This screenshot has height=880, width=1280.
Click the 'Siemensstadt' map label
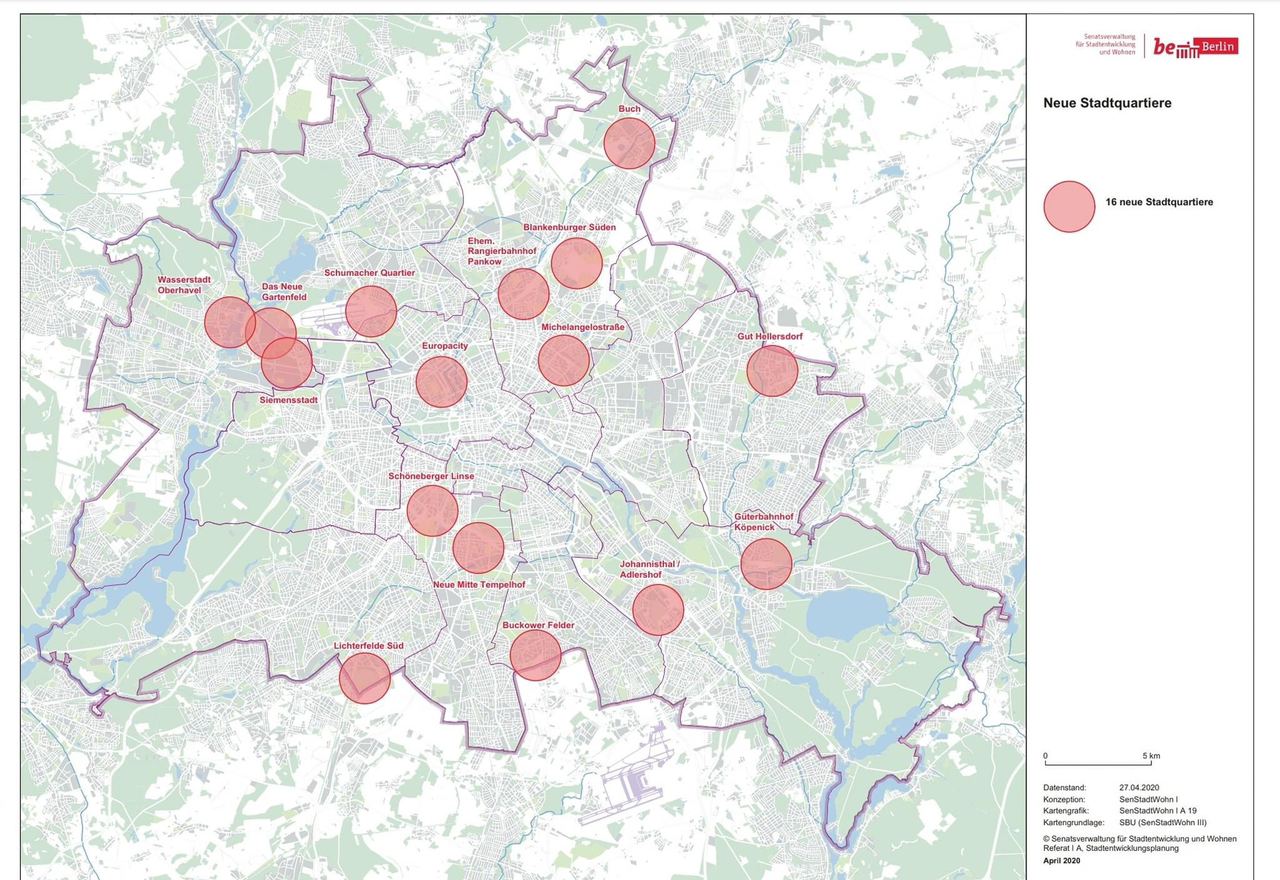pos(288,400)
